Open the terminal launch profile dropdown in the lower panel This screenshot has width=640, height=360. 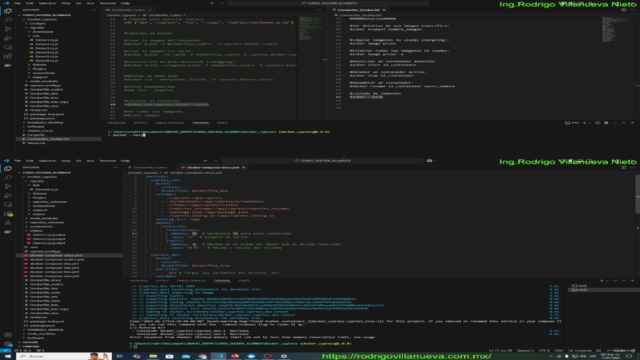pyautogui.click(x=607, y=280)
